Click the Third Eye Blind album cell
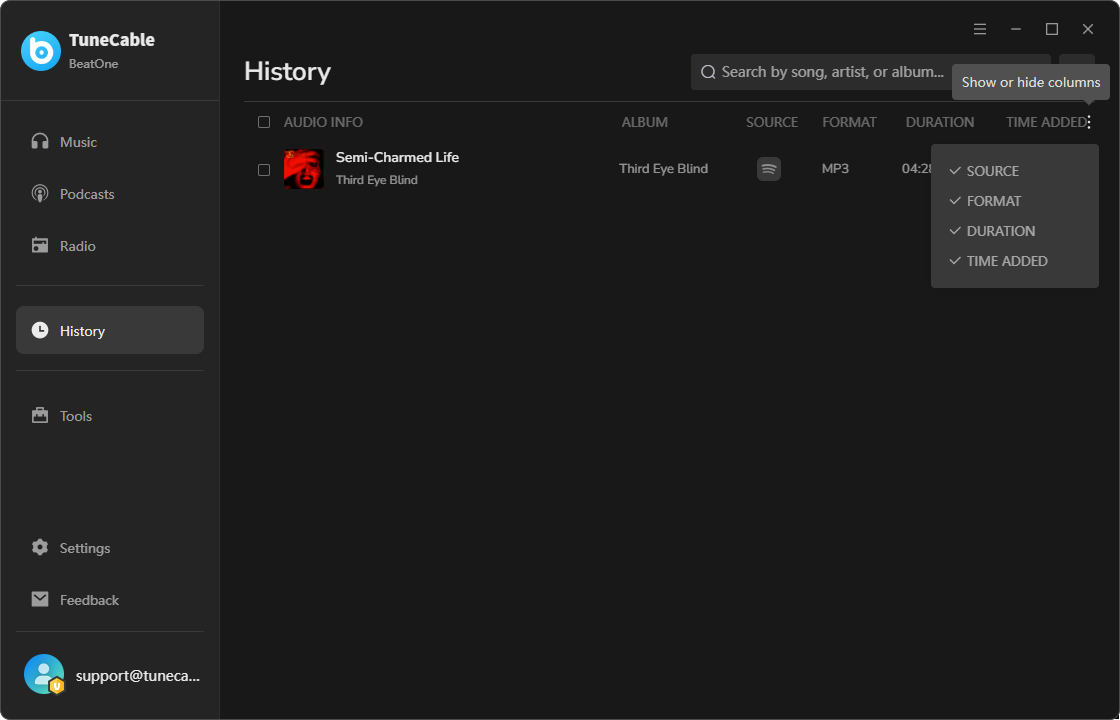1120x720 pixels. coord(664,169)
